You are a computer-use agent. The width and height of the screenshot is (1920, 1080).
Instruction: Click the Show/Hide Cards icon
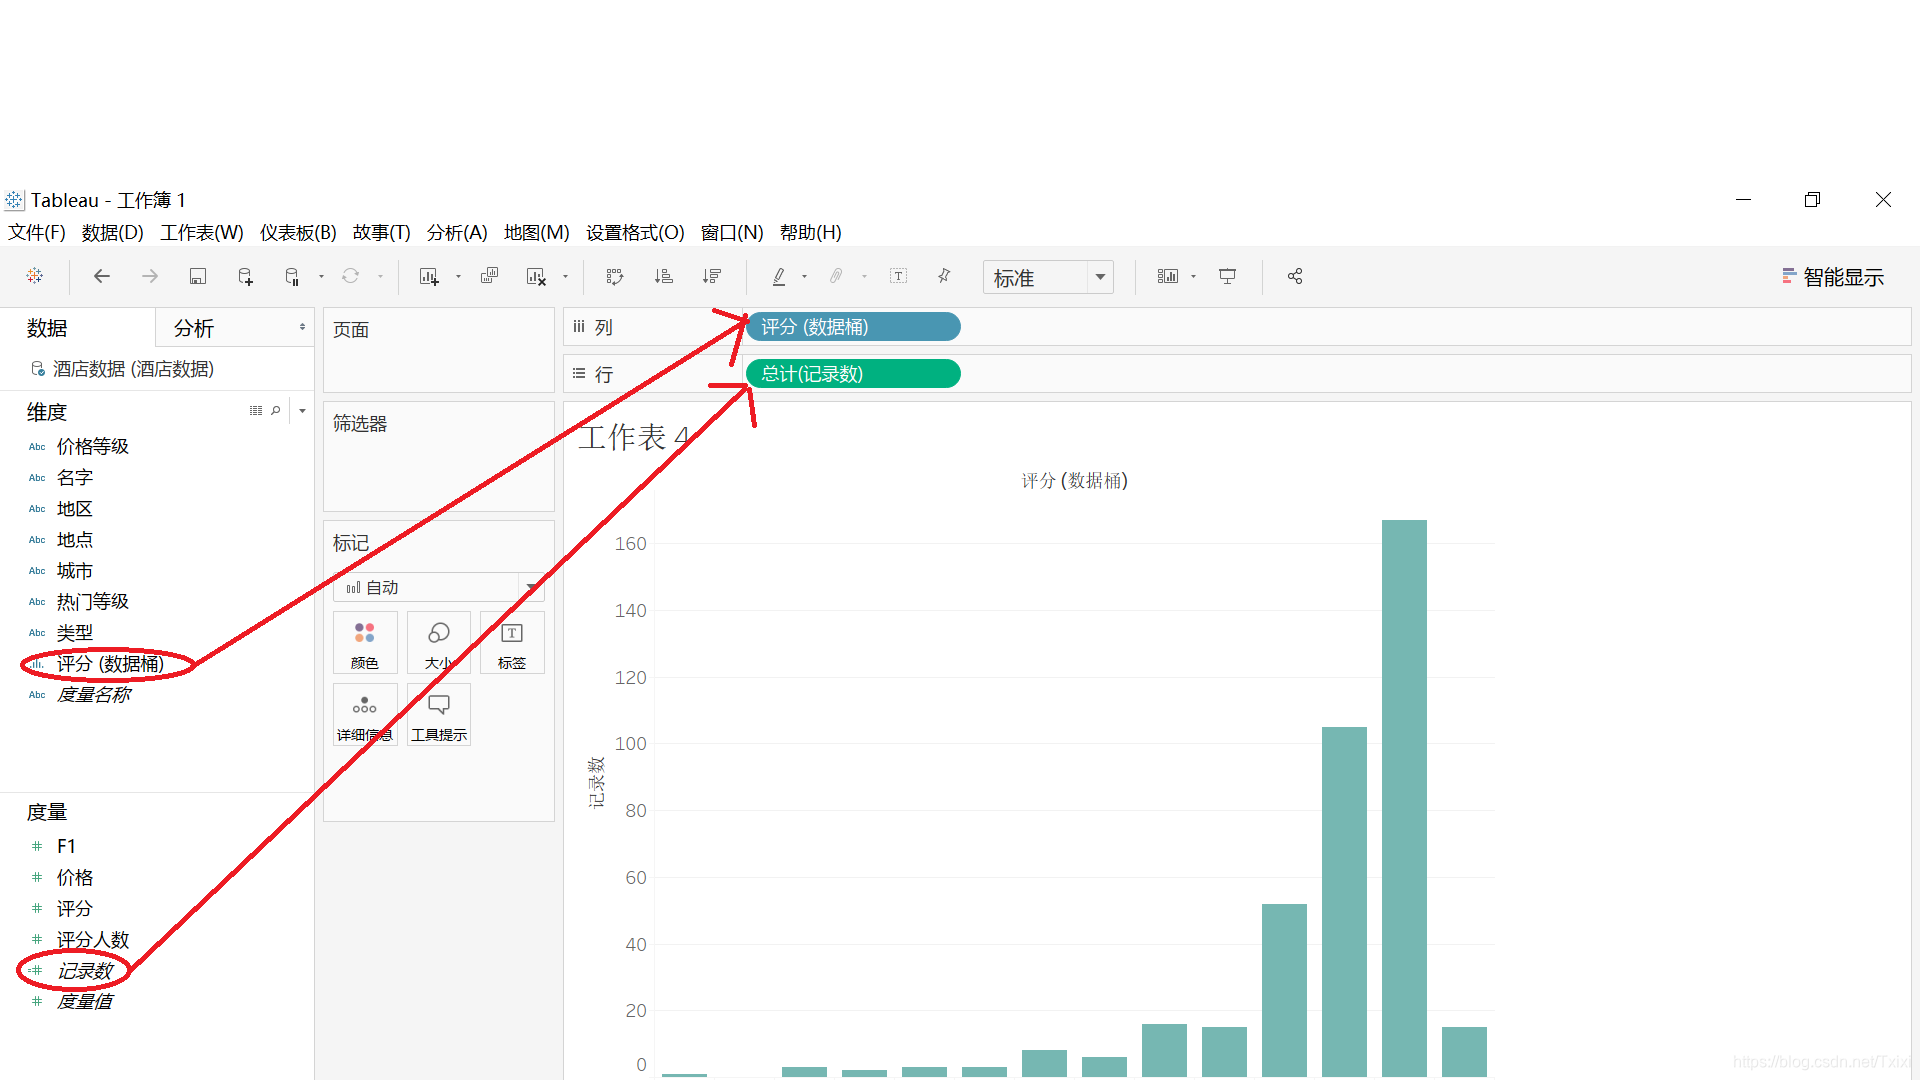(x=1168, y=276)
